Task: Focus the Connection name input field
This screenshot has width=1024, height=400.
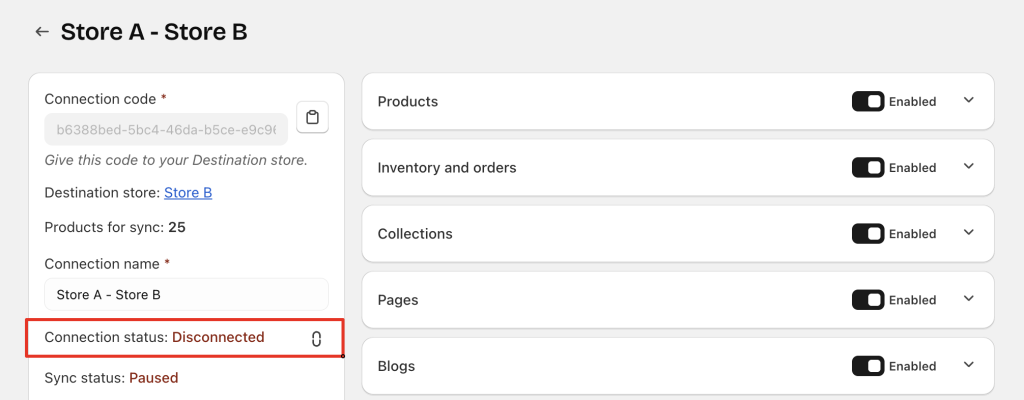Action: pos(186,295)
